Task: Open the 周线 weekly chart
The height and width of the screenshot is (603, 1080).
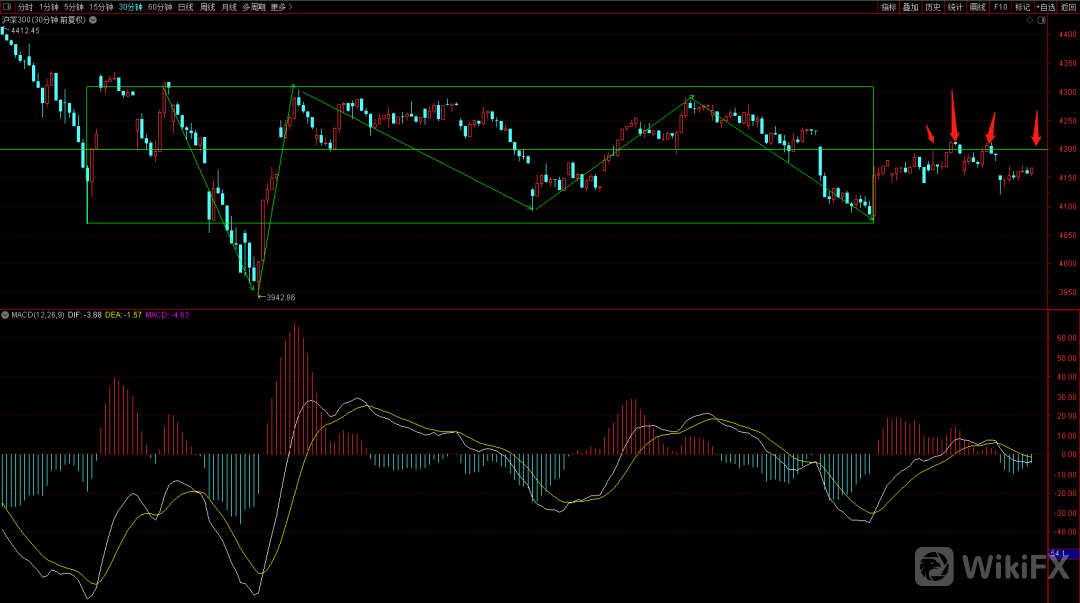Action: tap(207, 7)
